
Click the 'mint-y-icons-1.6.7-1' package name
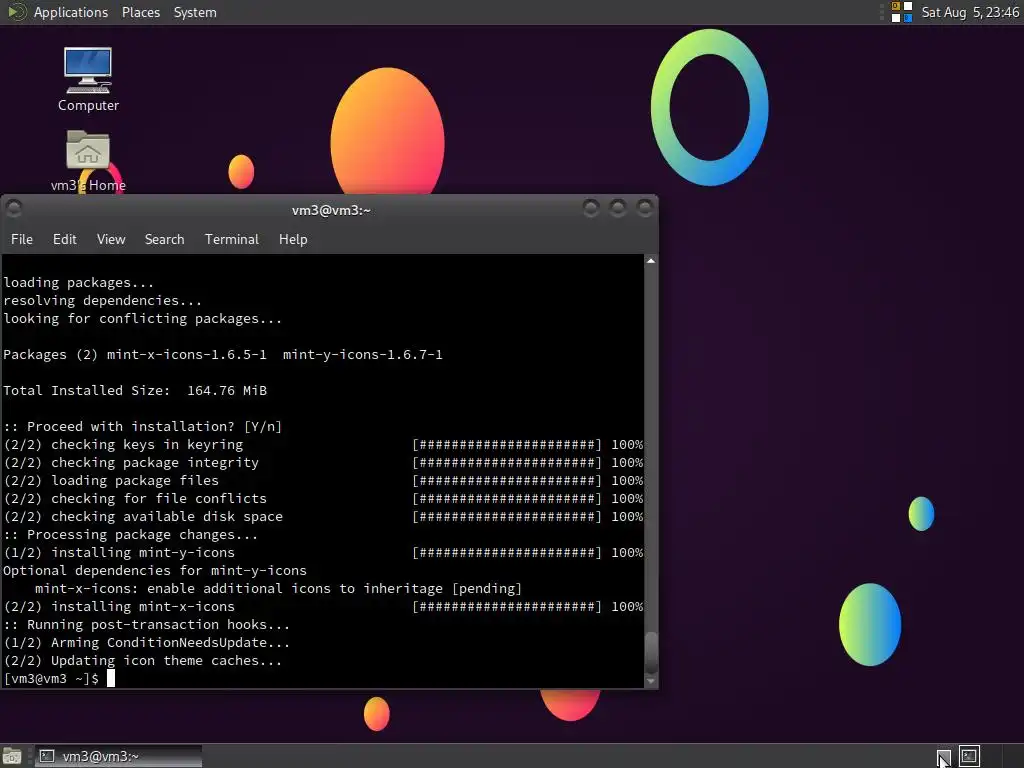tap(362, 355)
